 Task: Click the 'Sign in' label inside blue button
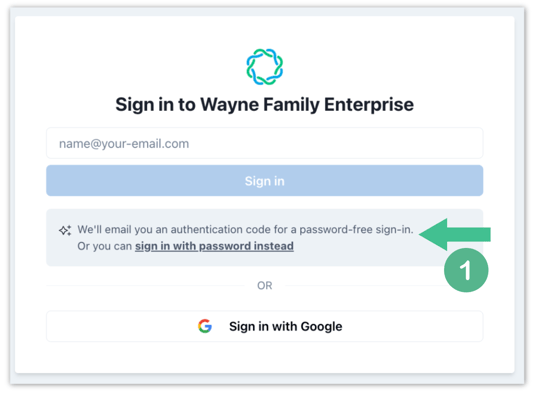265,181
